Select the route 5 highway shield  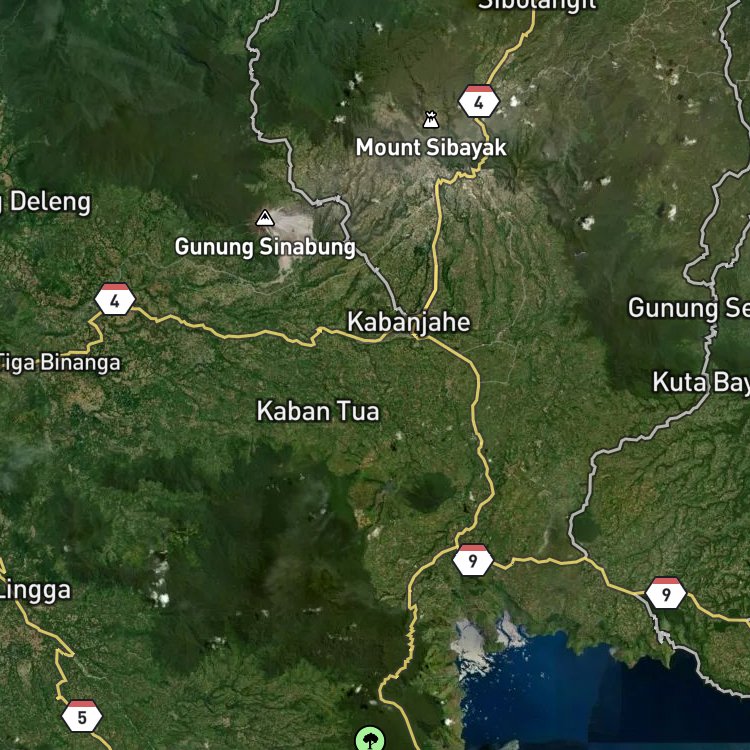click(x=82, y=716)
